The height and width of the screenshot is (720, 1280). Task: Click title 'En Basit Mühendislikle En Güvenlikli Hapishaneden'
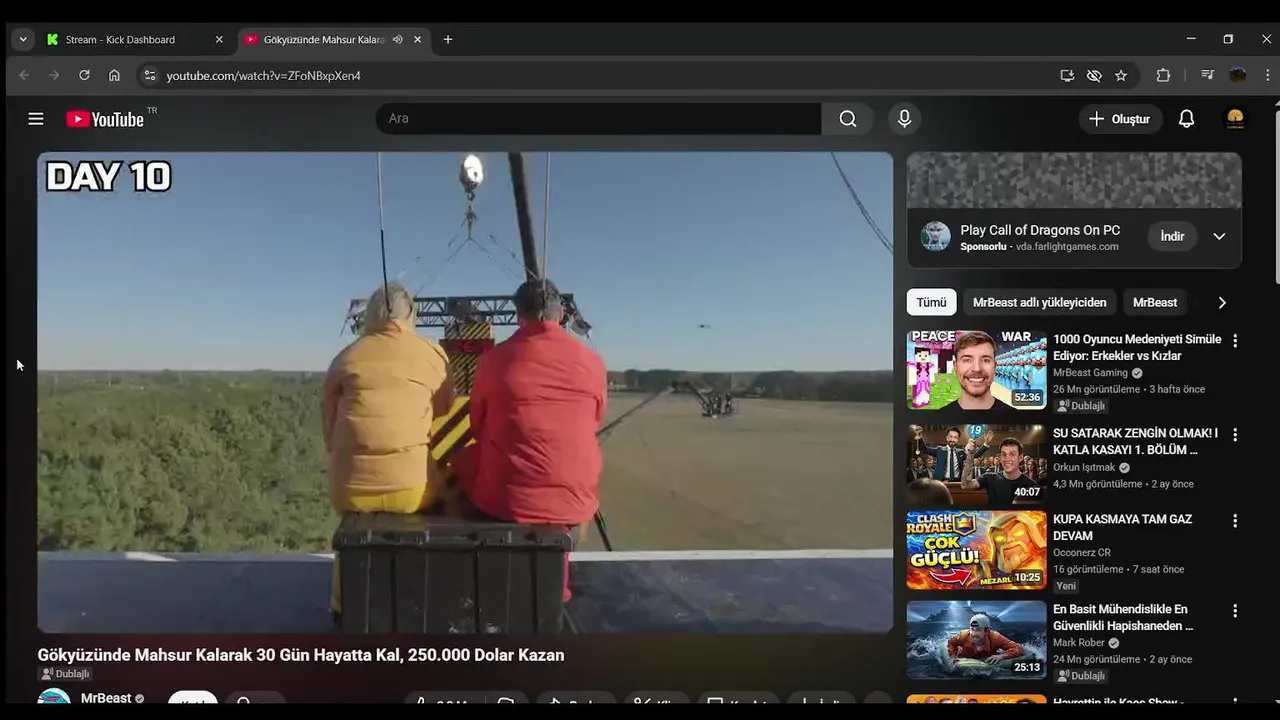tap(1123, 617)
